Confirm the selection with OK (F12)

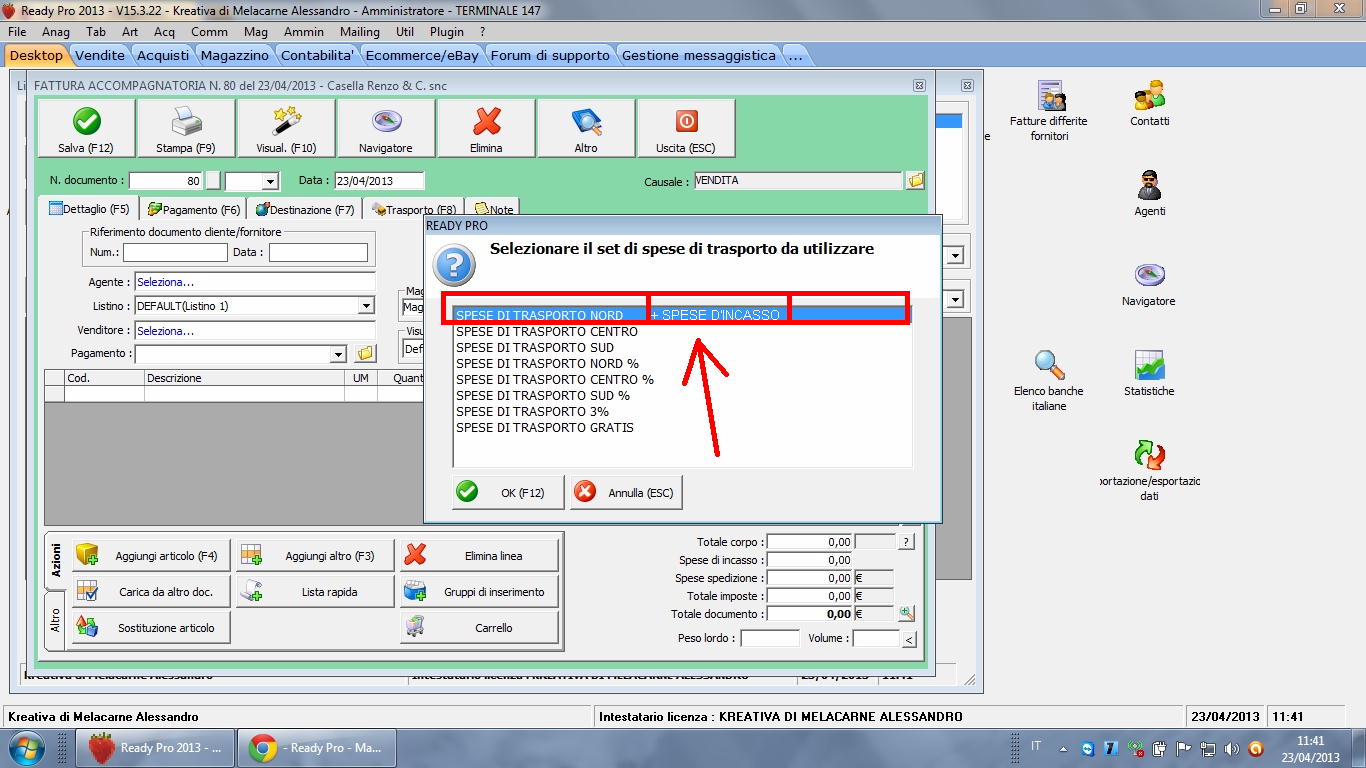click(508, 492)
